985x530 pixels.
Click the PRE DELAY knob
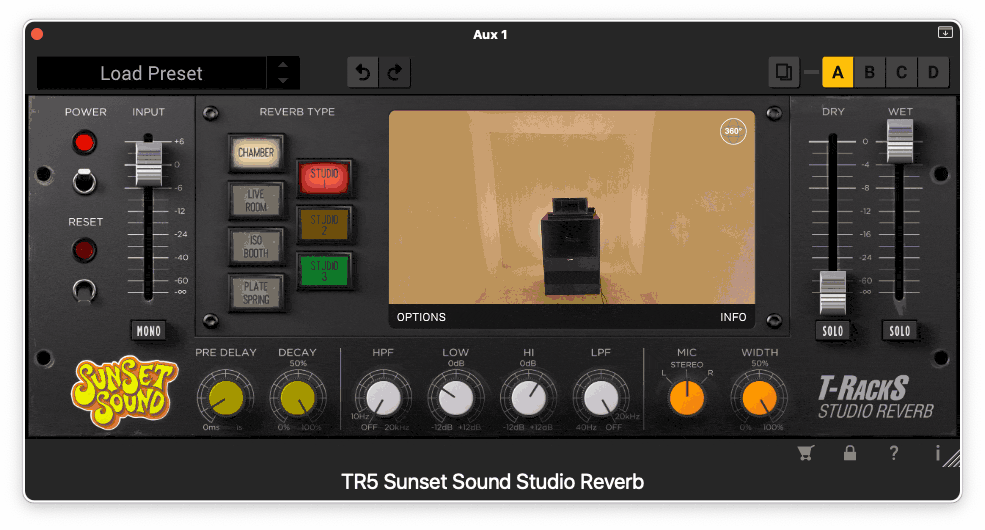pyautogui.click(x=226, y=398)
